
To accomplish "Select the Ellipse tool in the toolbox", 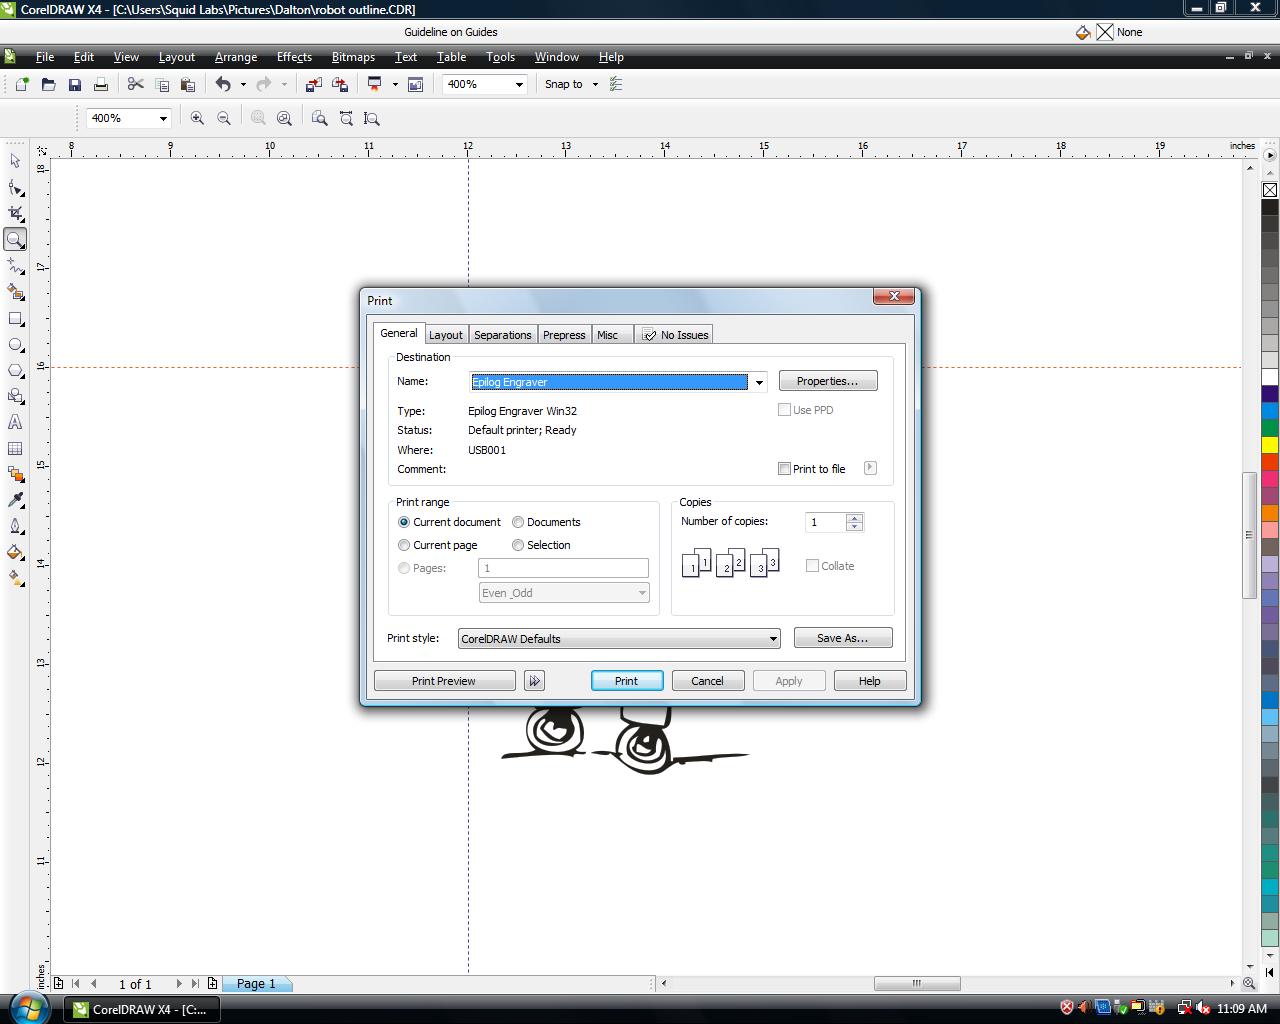I will click(15, 344).
